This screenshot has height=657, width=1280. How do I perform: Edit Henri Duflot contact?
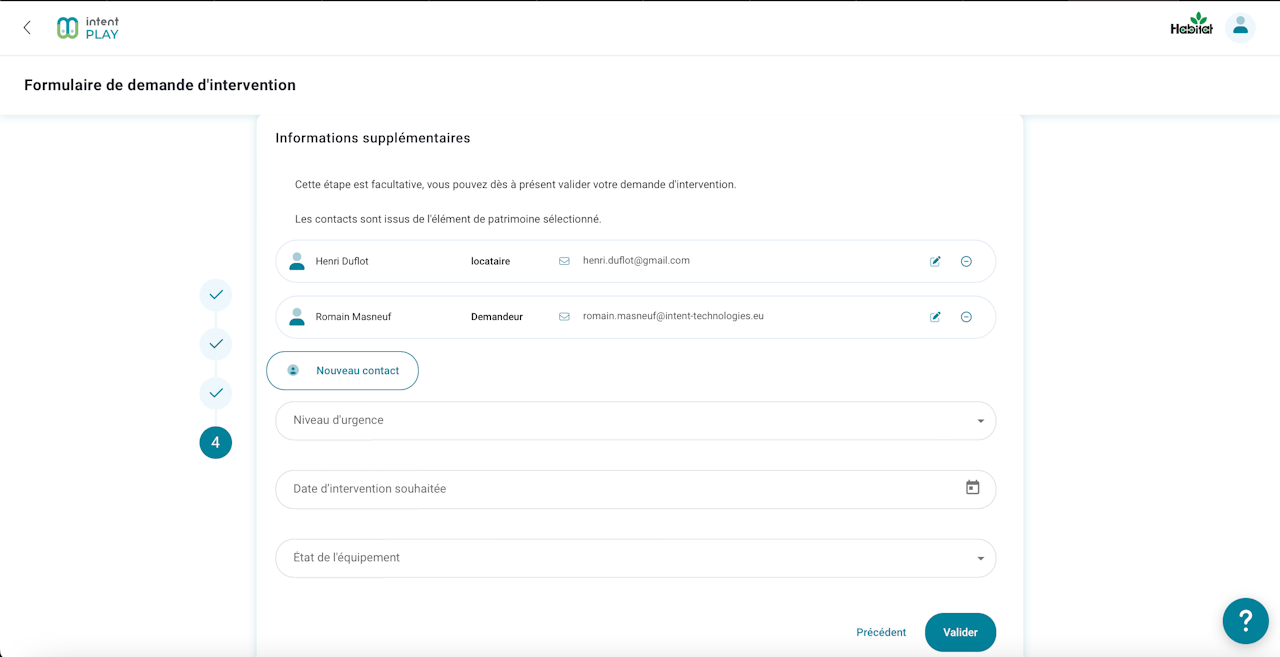coord(935,262)
